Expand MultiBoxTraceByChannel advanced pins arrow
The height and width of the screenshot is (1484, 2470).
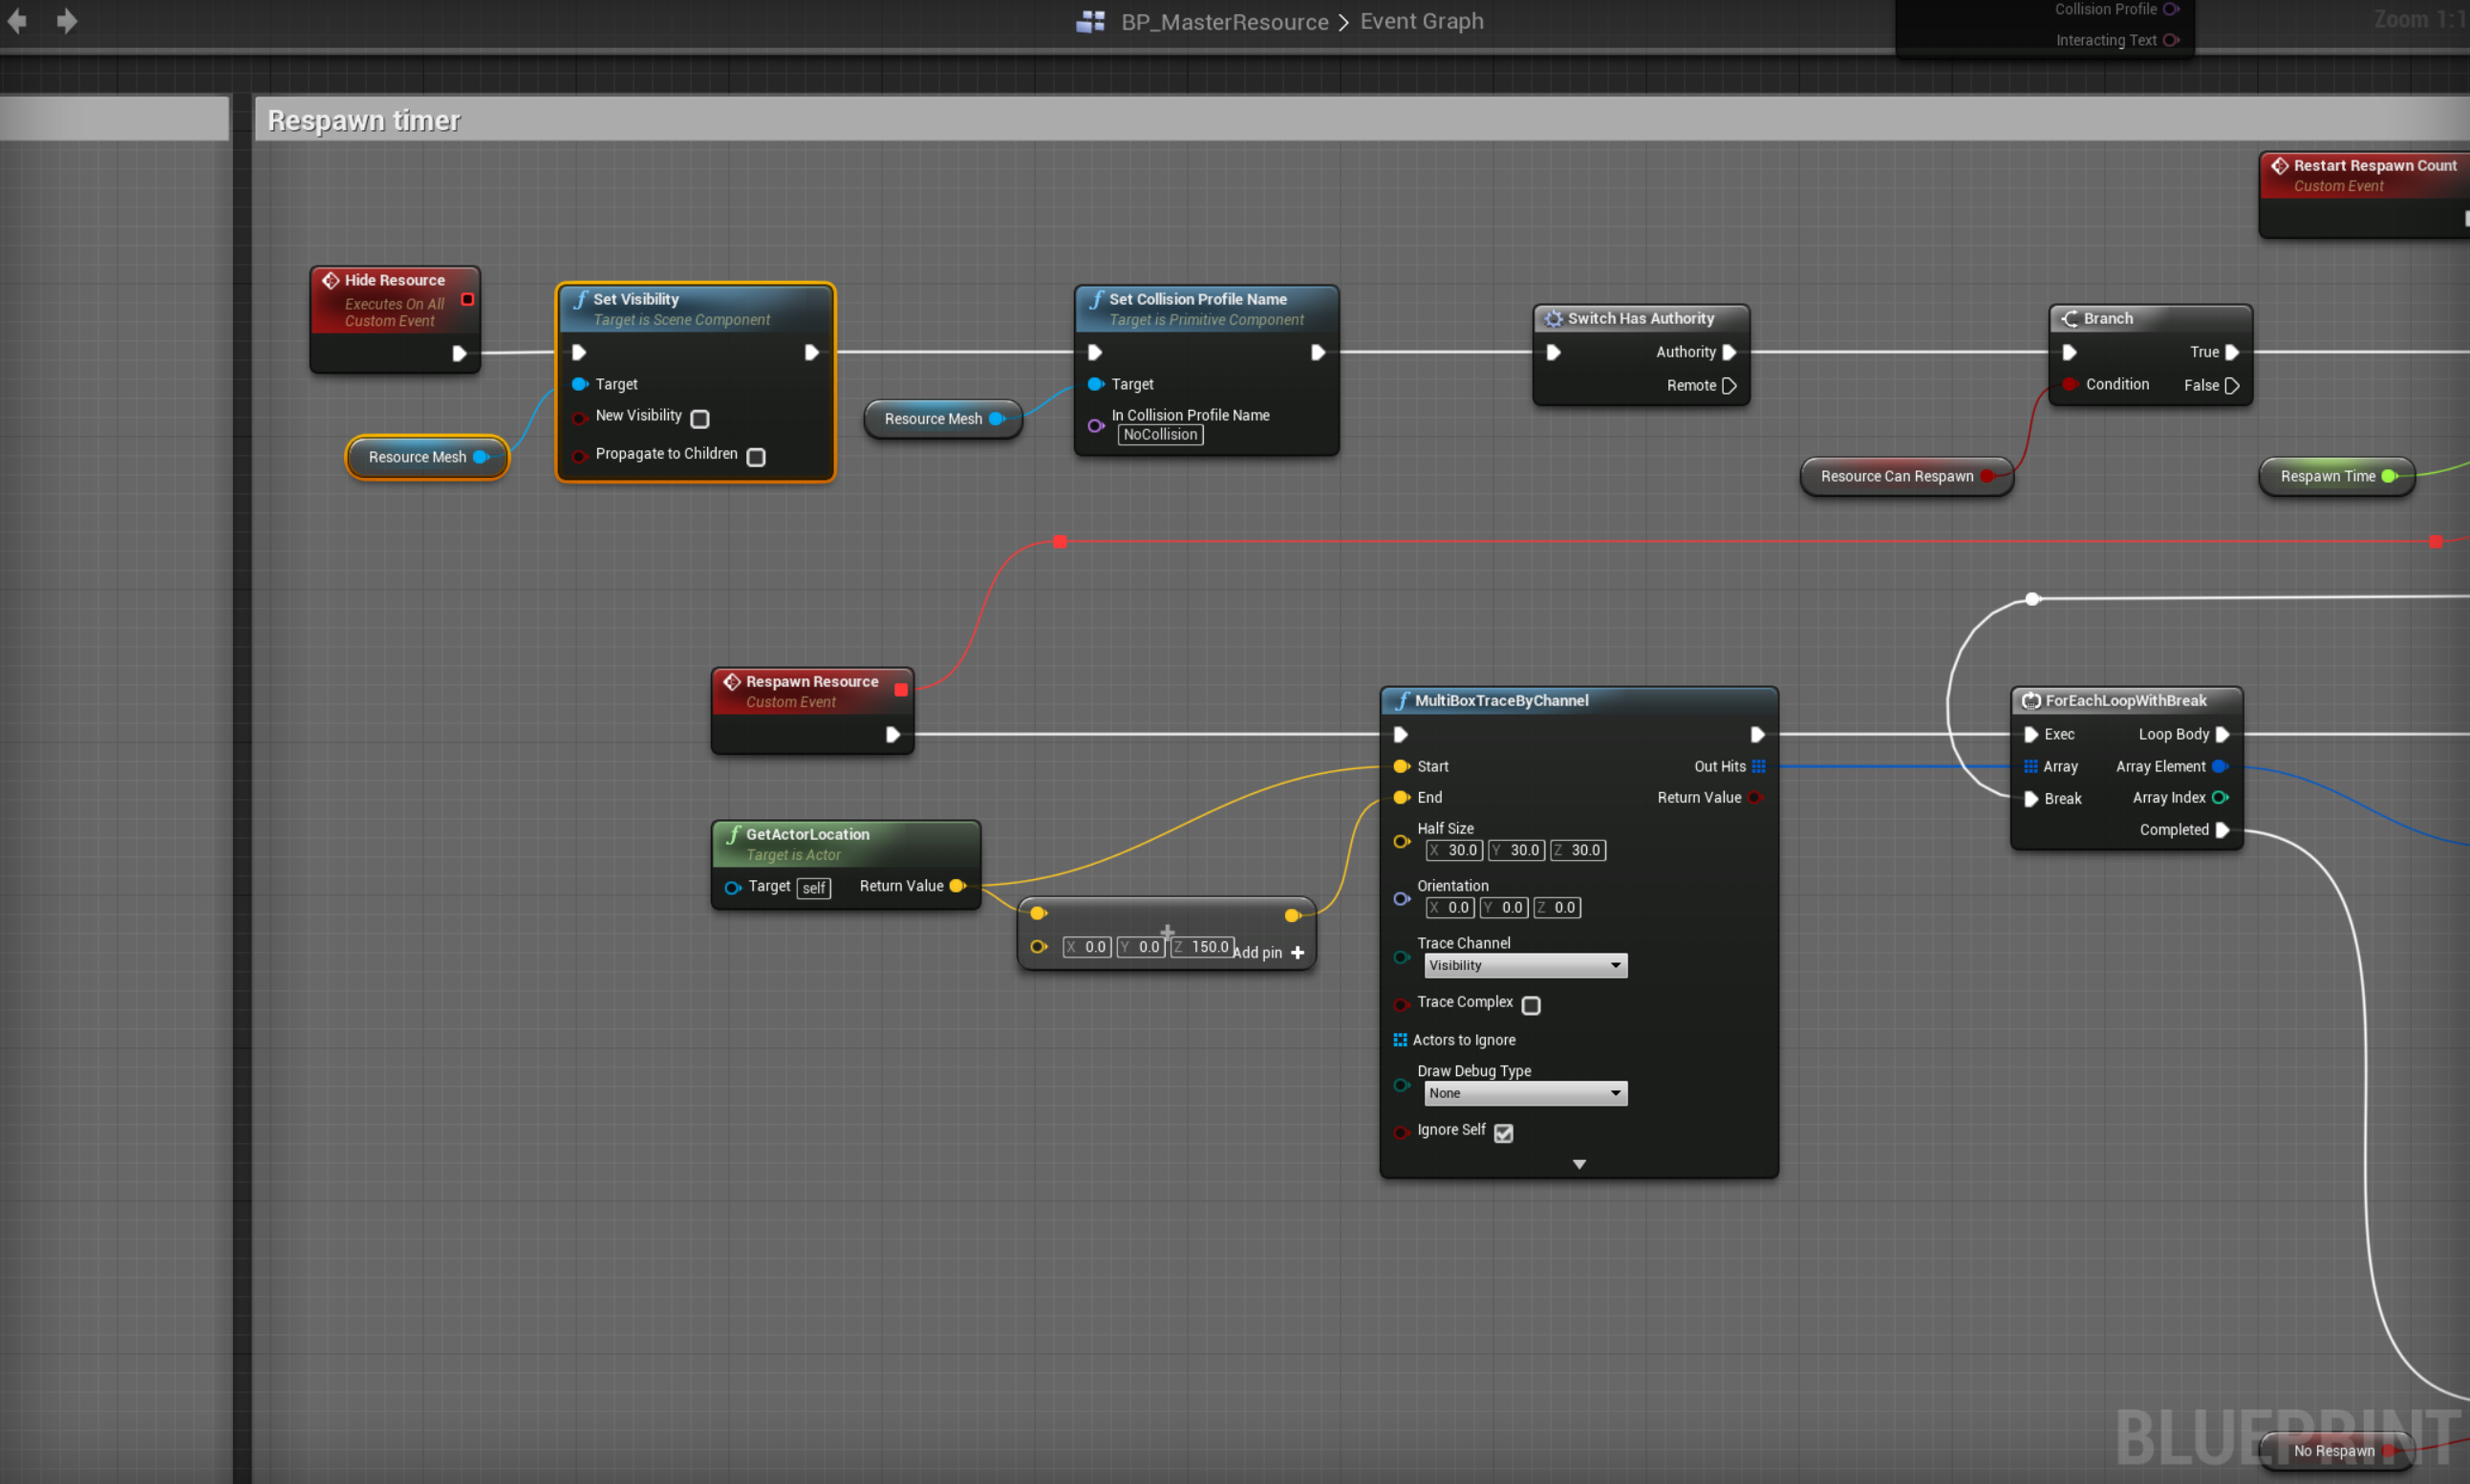pyautogui.click(x=1579, y=1164)
